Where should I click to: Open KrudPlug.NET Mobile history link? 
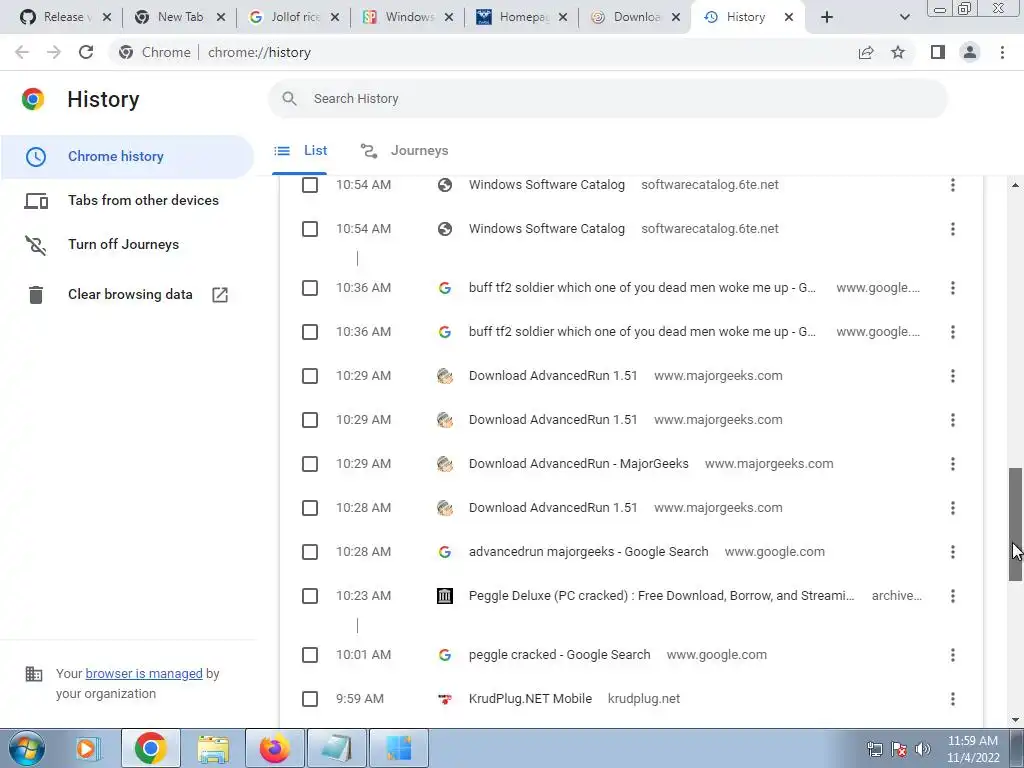pyautogui.click(x=530, y=699)
